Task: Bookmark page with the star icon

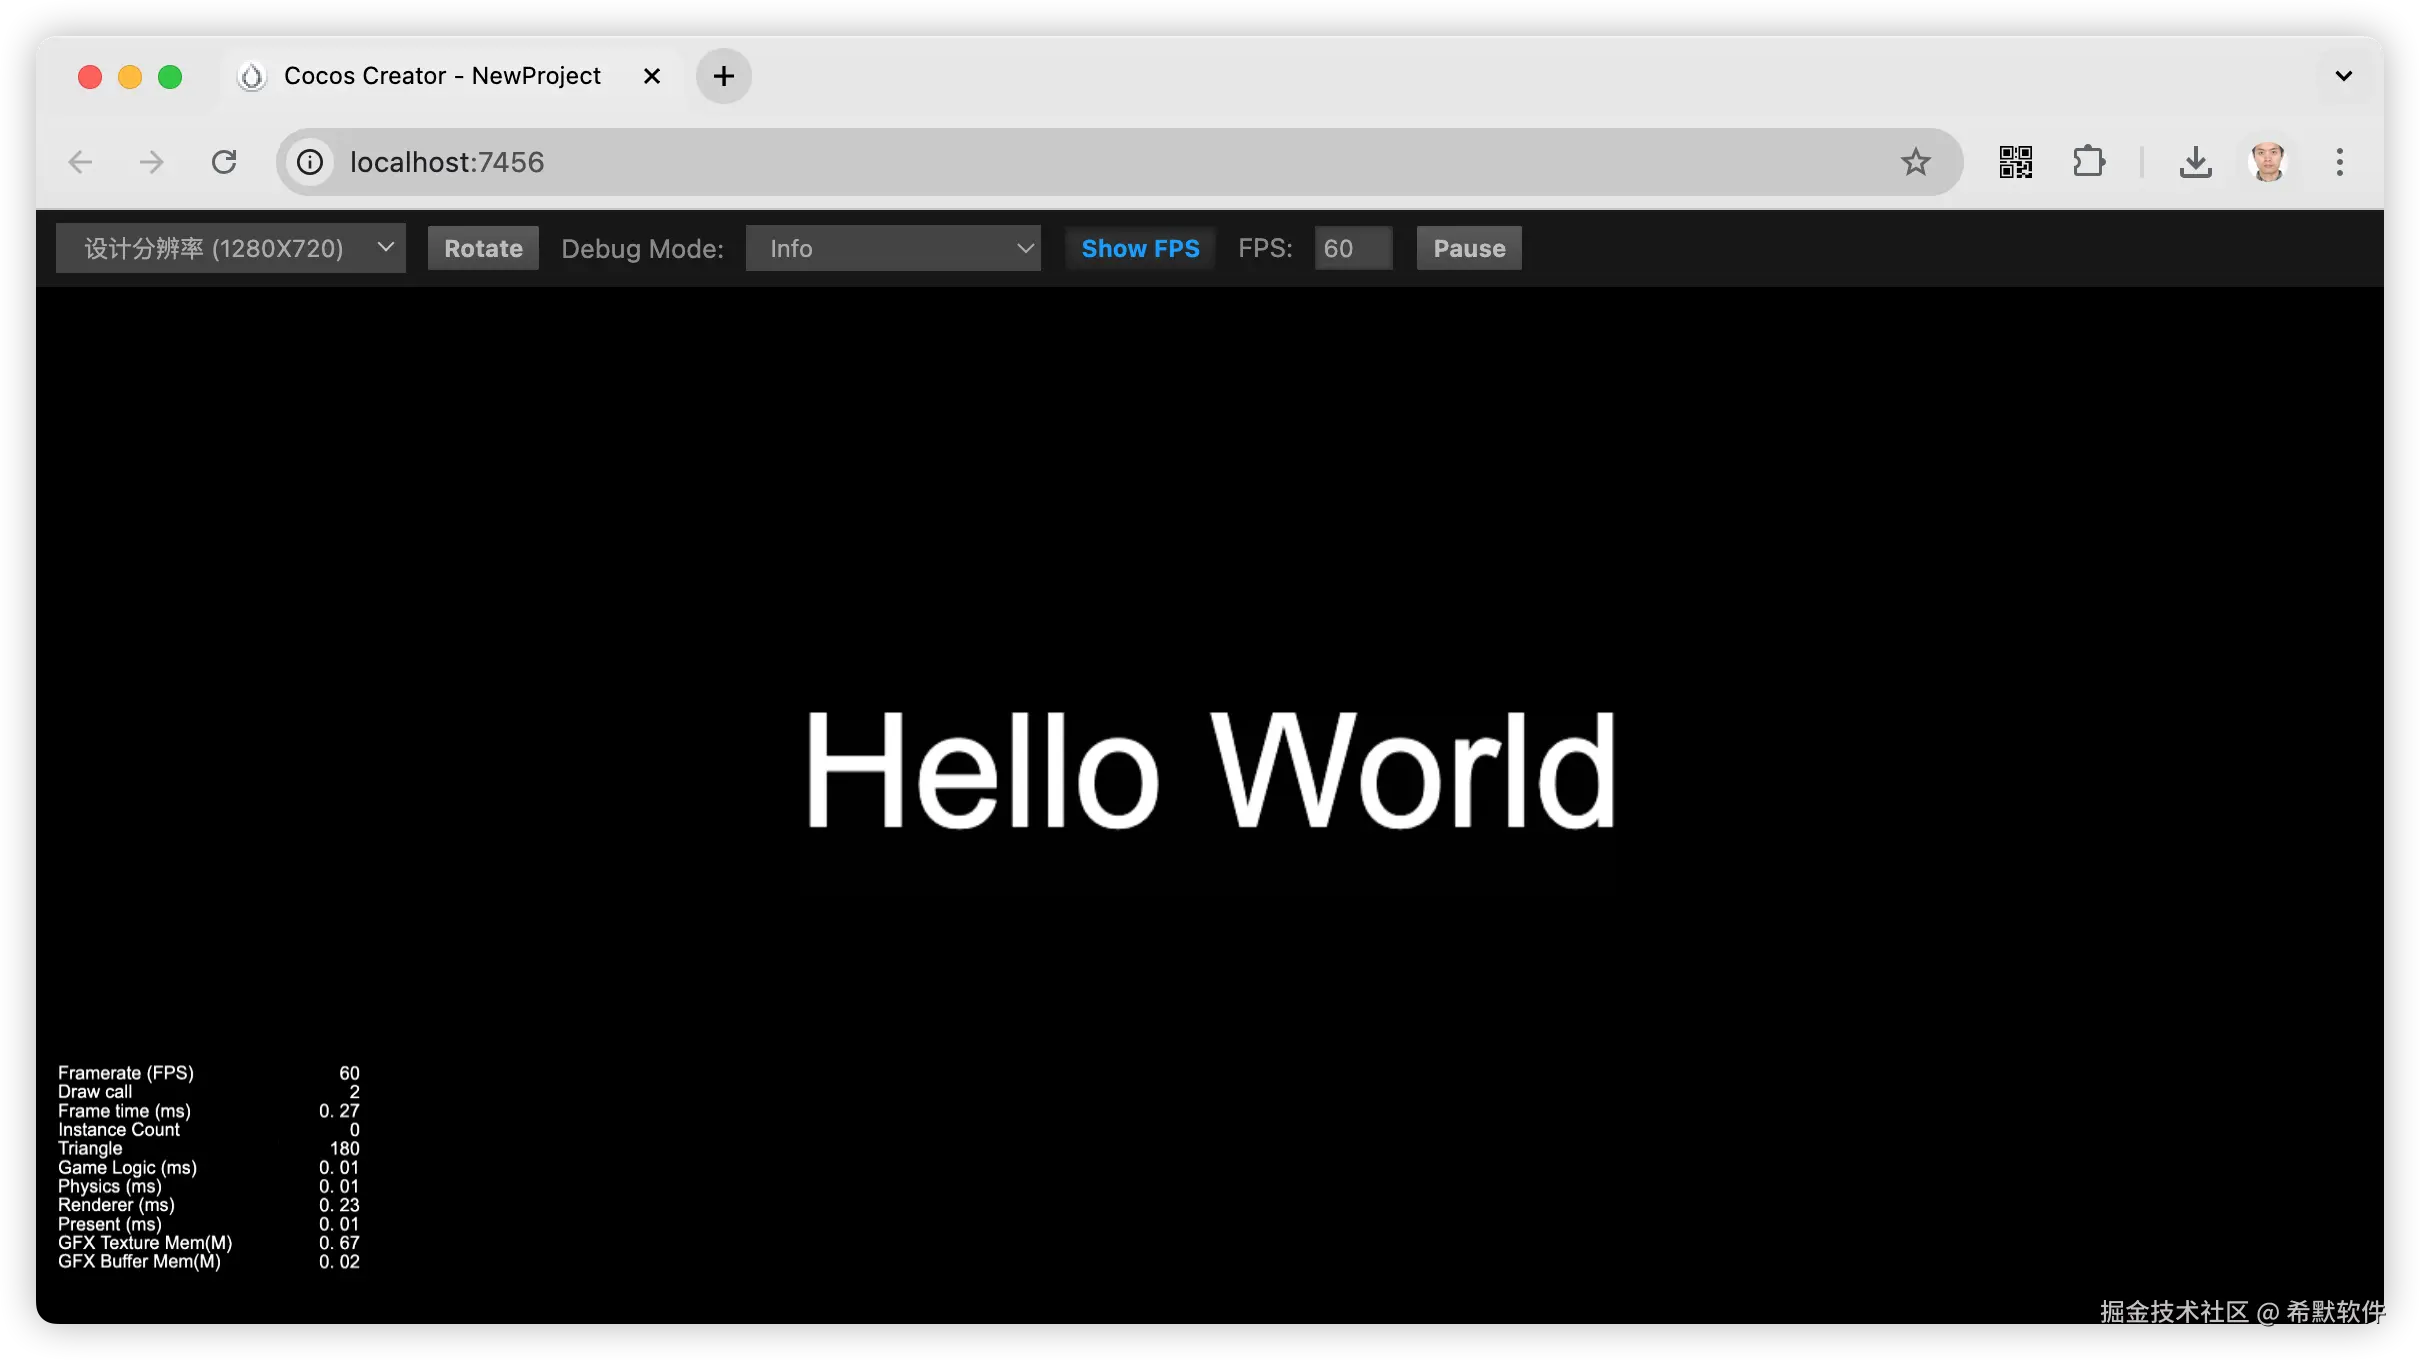Action: [1915, 162]
